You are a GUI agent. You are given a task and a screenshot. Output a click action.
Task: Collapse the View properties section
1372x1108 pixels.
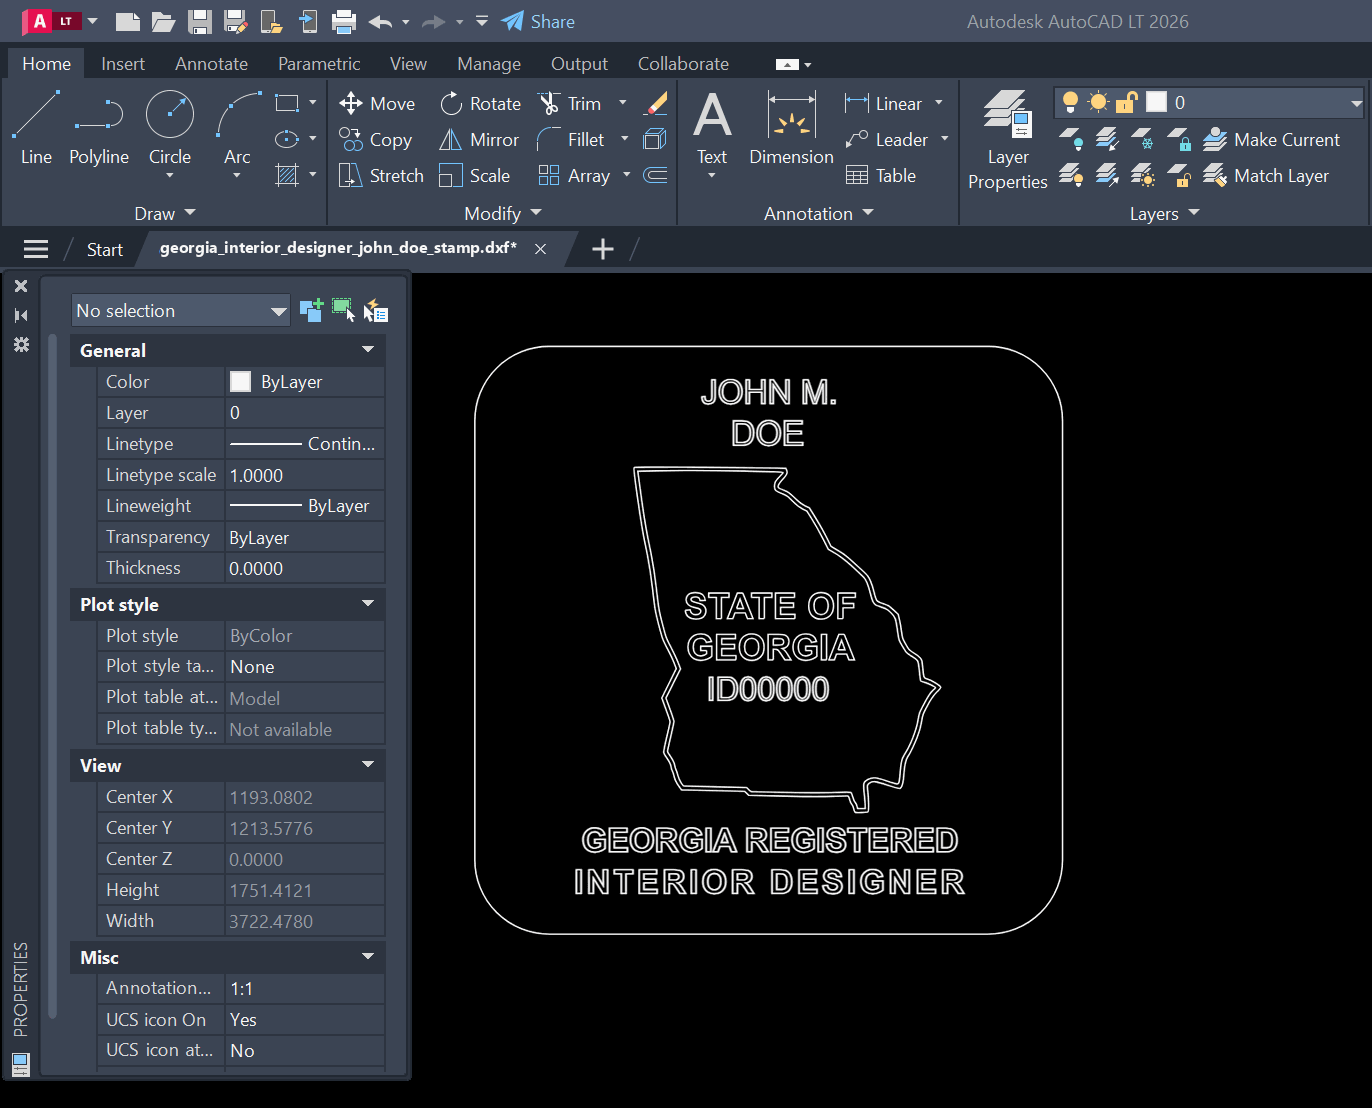(368, 765)
